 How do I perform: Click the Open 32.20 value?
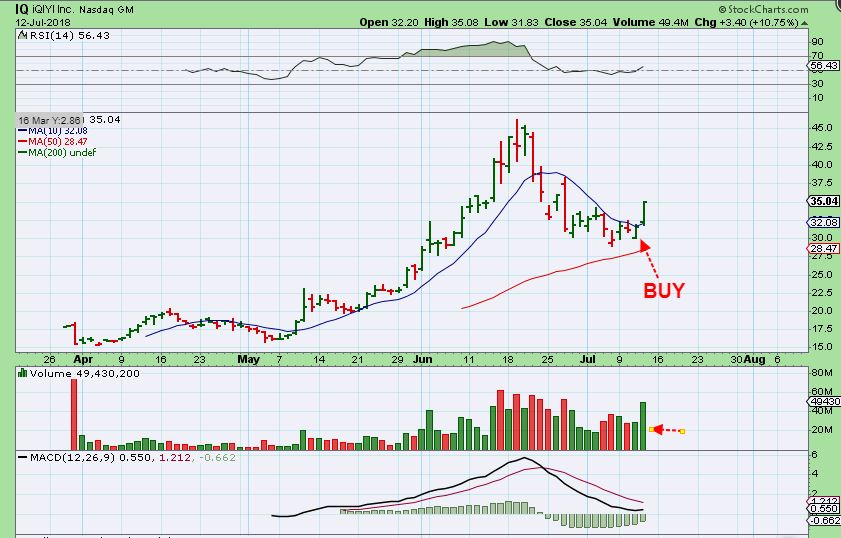[x=389, y=23]
